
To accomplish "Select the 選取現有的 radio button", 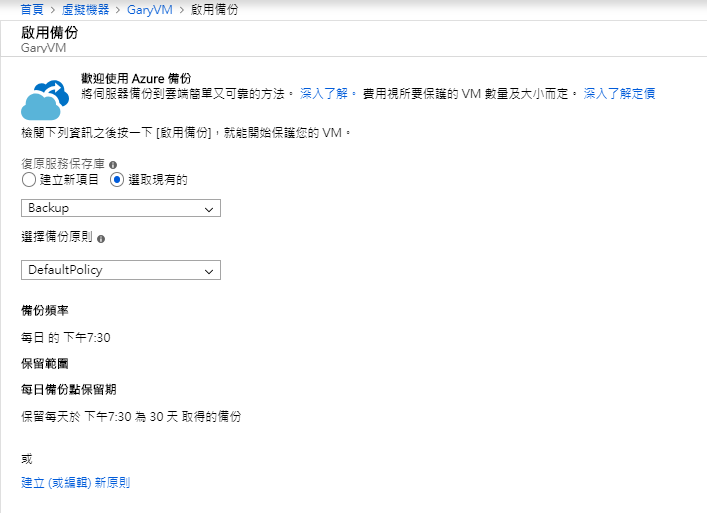I will coord(117,180).
